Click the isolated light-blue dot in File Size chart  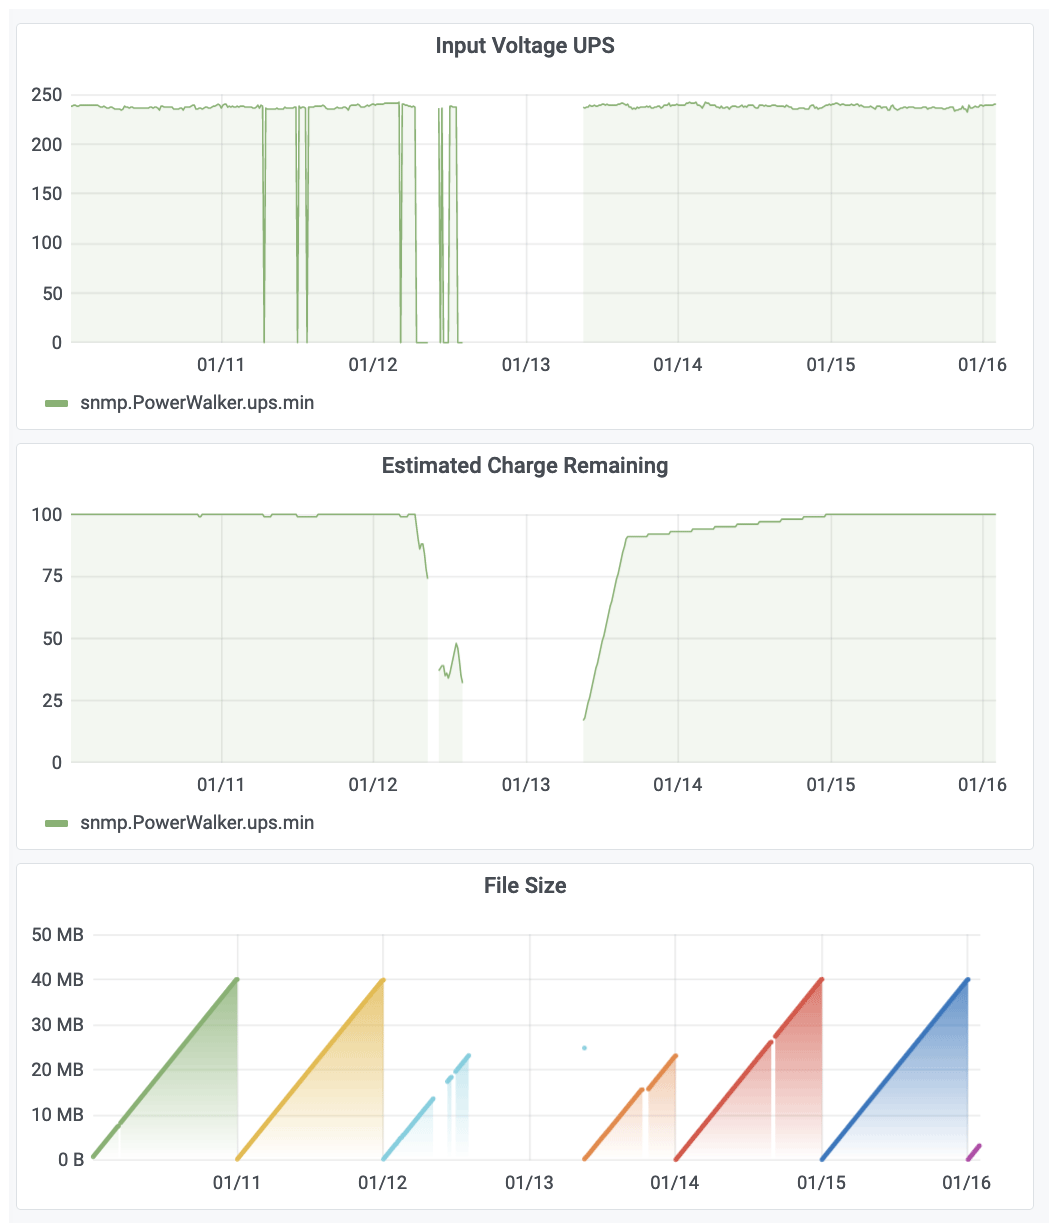point(584,1048)
